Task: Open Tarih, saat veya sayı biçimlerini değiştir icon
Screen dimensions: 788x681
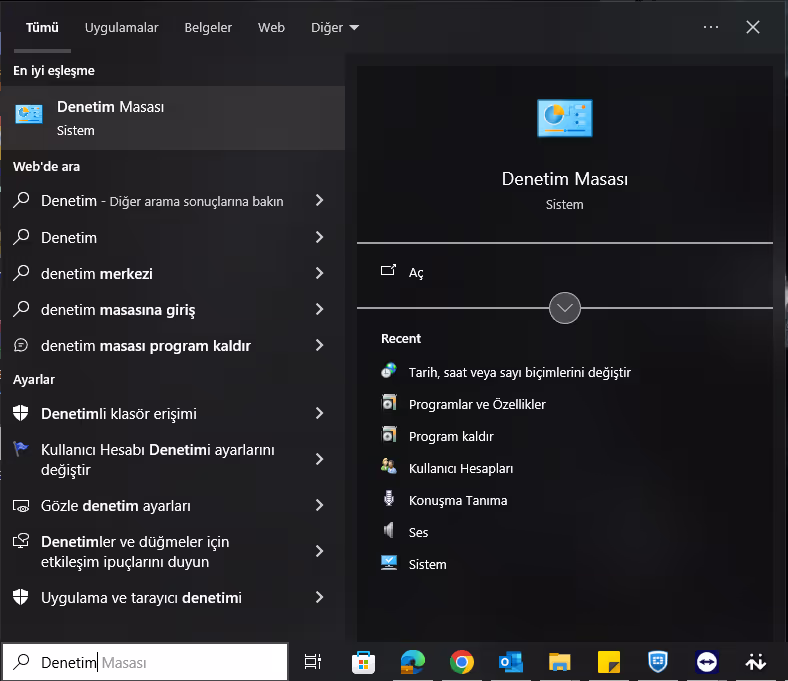Action: pyautogui.click(x=388, y=371)
